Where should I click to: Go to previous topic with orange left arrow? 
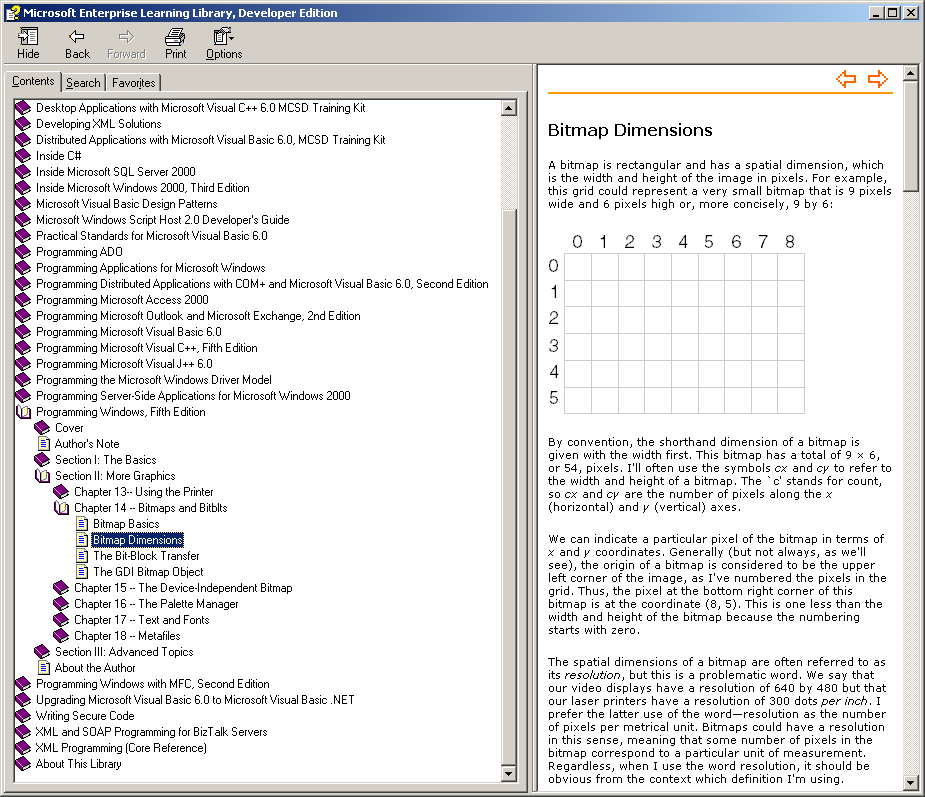click(x=846, y=78)
